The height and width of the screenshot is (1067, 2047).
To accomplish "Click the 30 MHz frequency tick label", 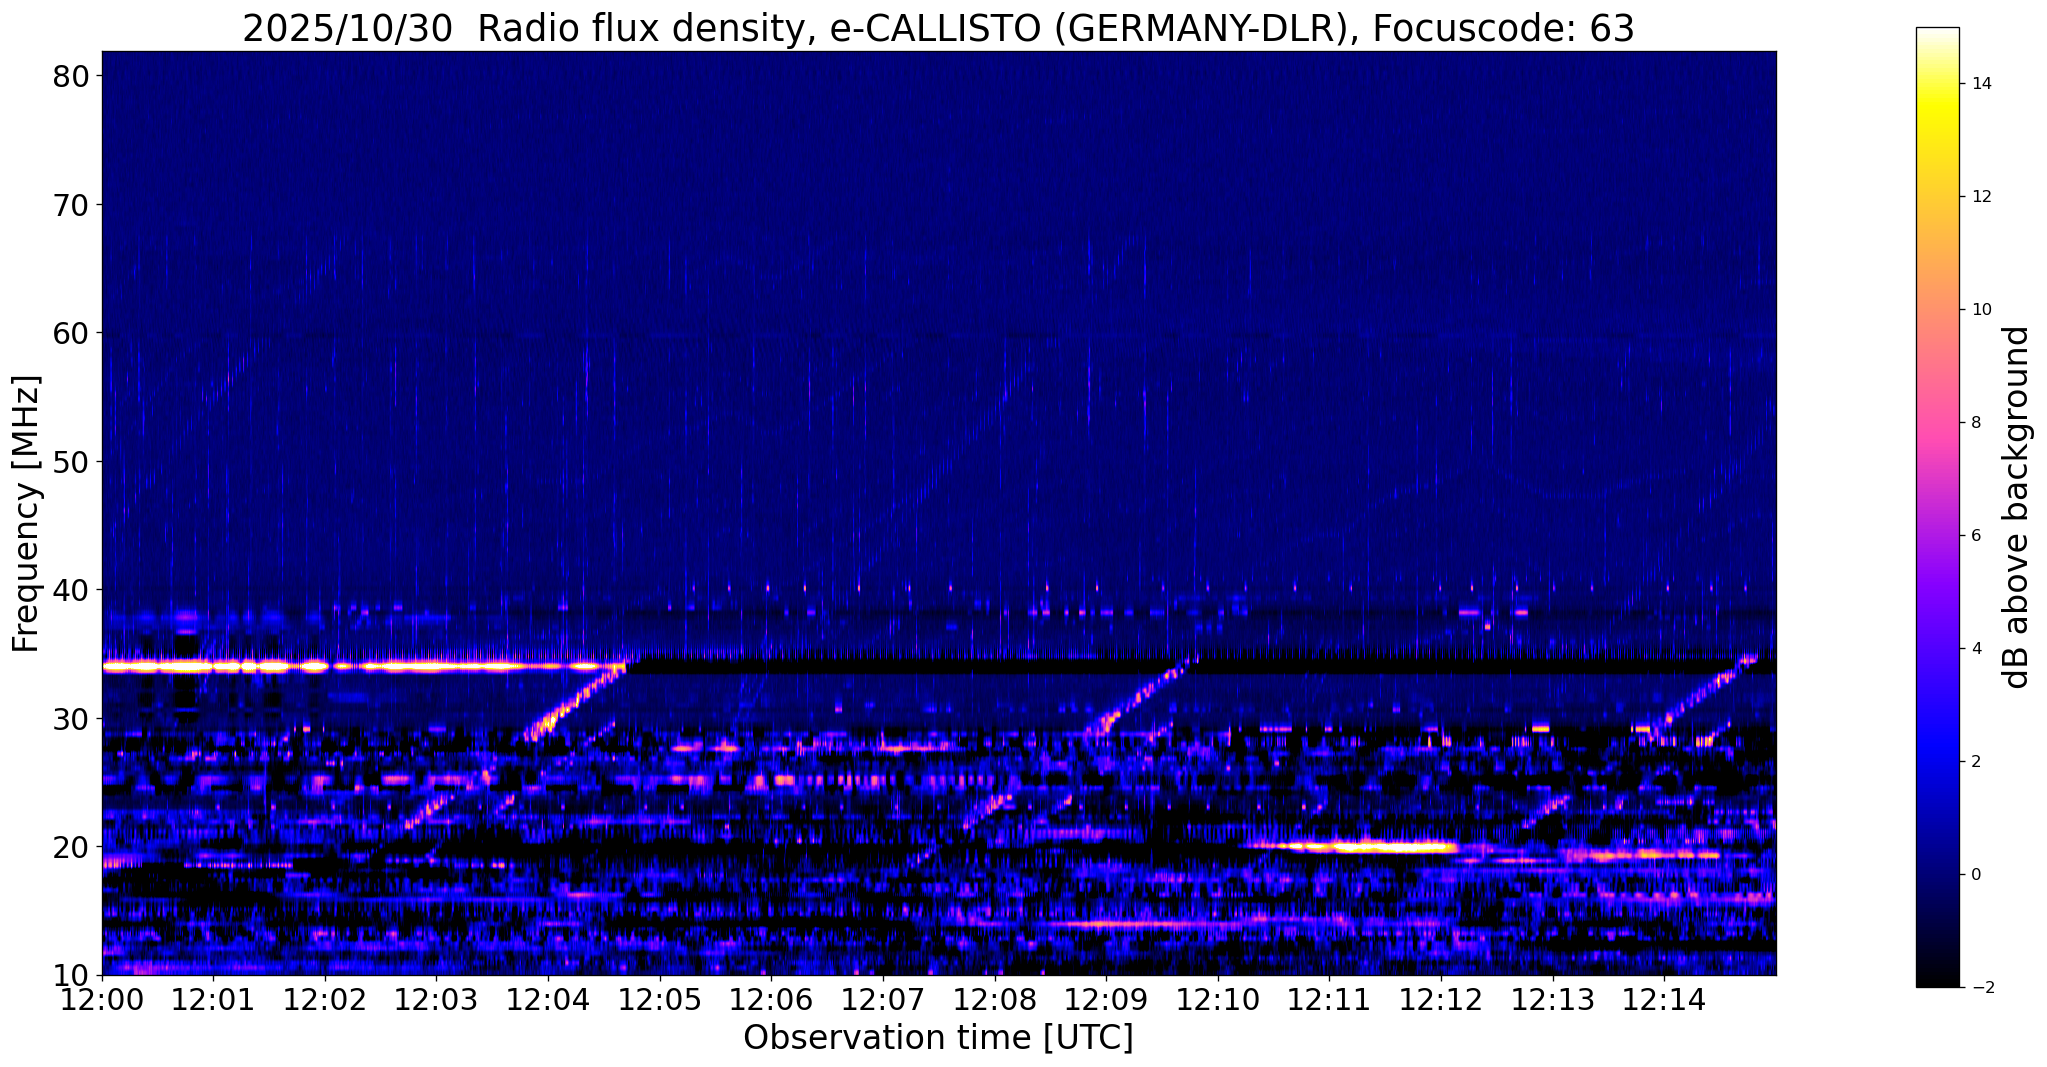I will 71,718.
